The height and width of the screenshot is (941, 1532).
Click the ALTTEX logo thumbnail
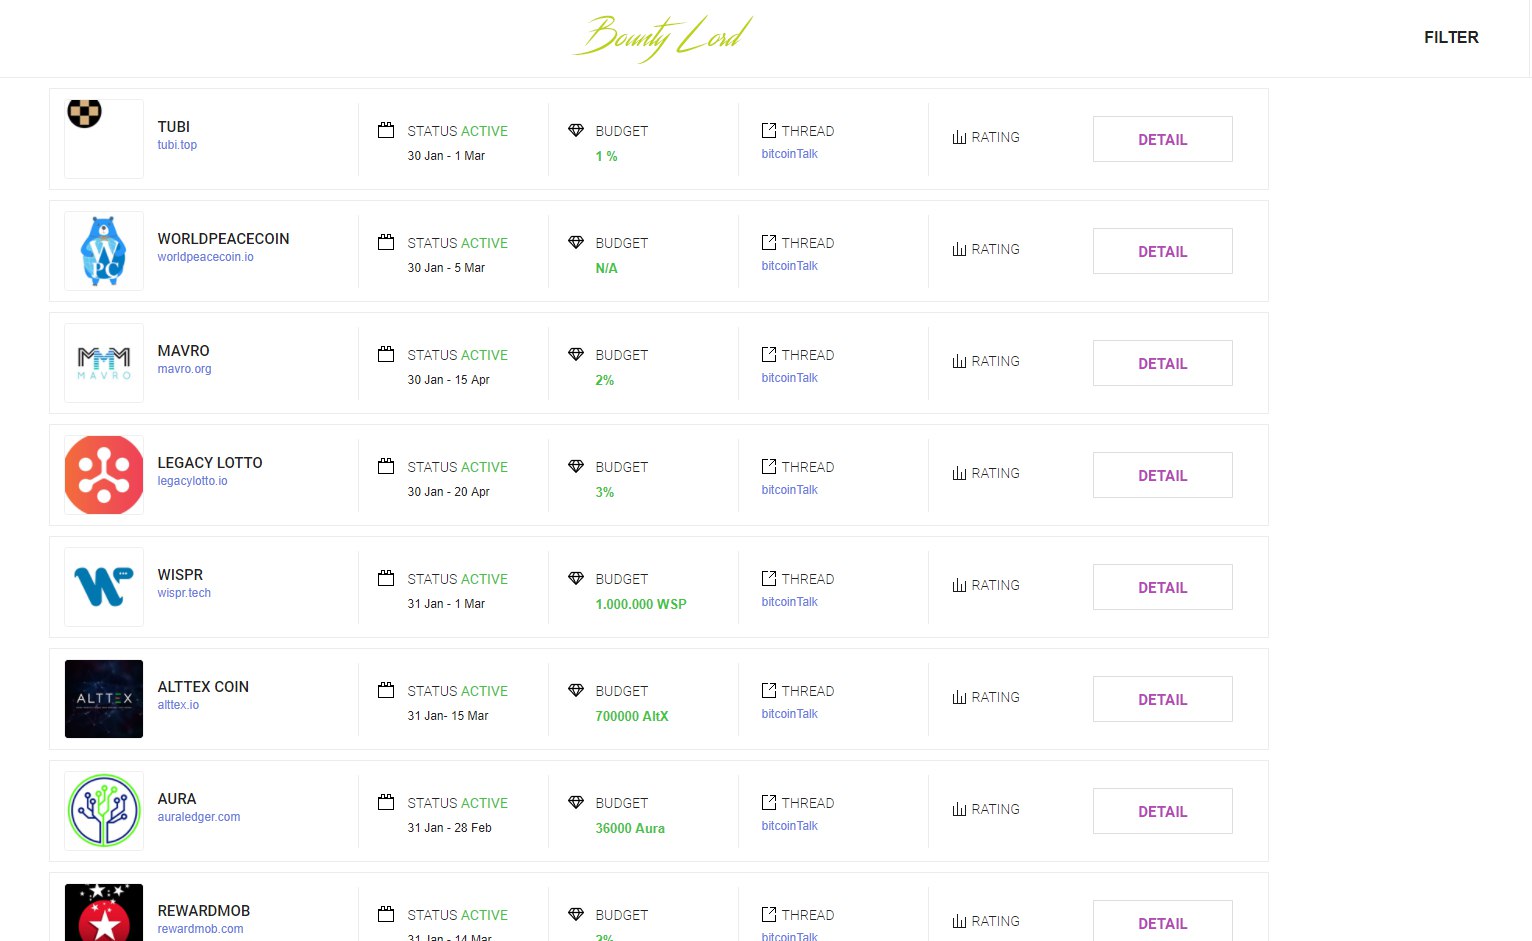[x=104, y=699]
